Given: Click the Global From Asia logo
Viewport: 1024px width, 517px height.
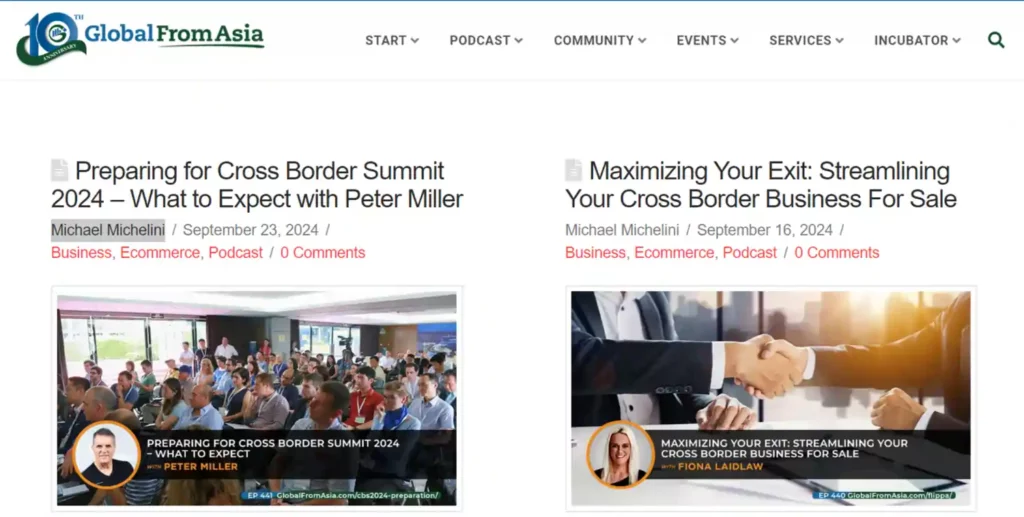Looking at the screenshot, I should (x=140, y=39).
